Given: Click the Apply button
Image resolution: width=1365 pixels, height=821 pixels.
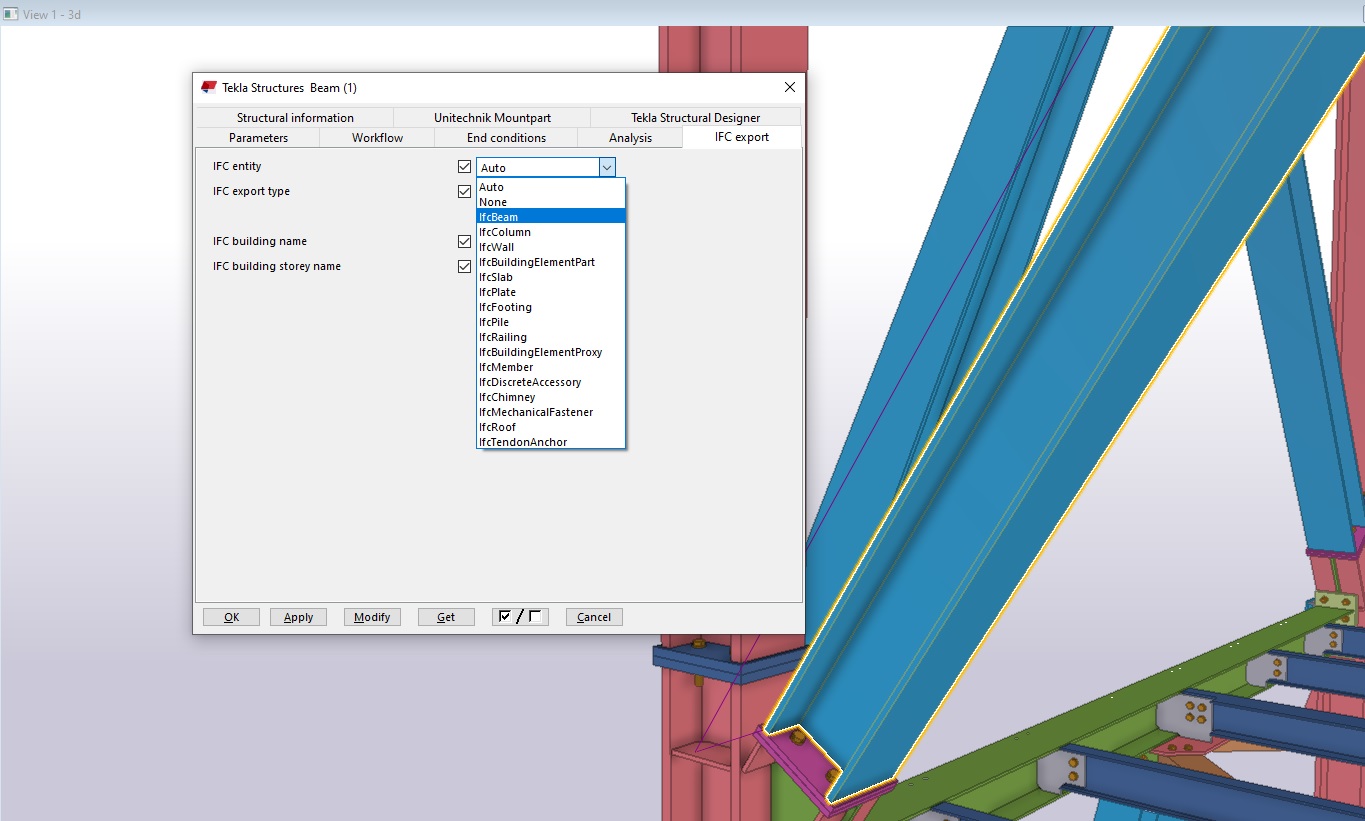Looking at the screenshot, I should coord(298,617).
